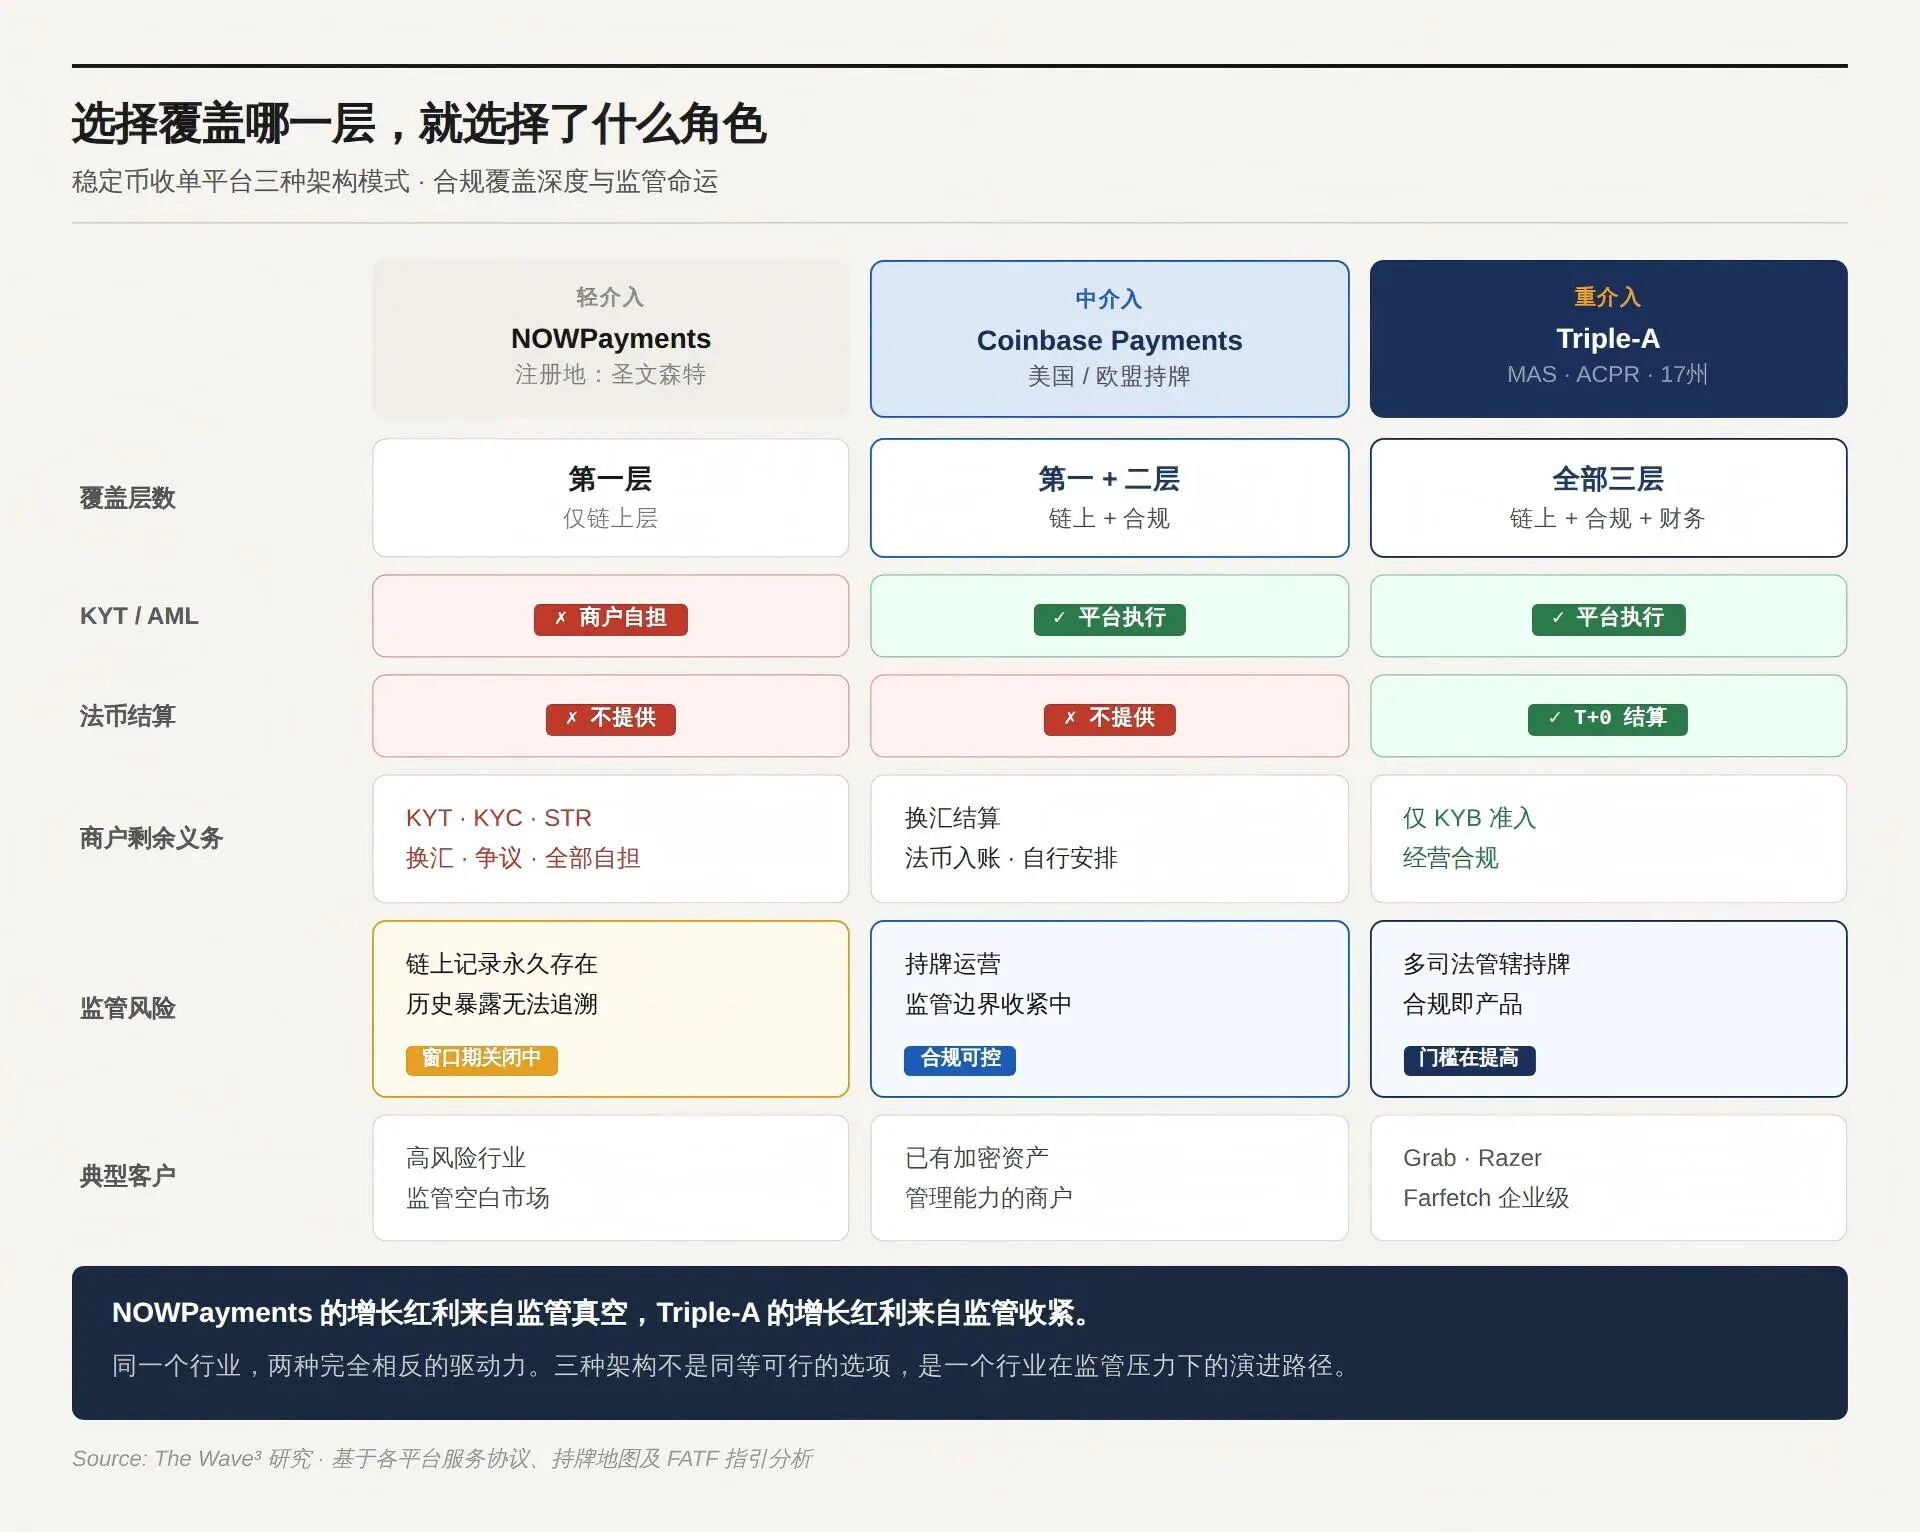
Task: Select the Triple-A header card
Action: click(x=1607, y=338)
